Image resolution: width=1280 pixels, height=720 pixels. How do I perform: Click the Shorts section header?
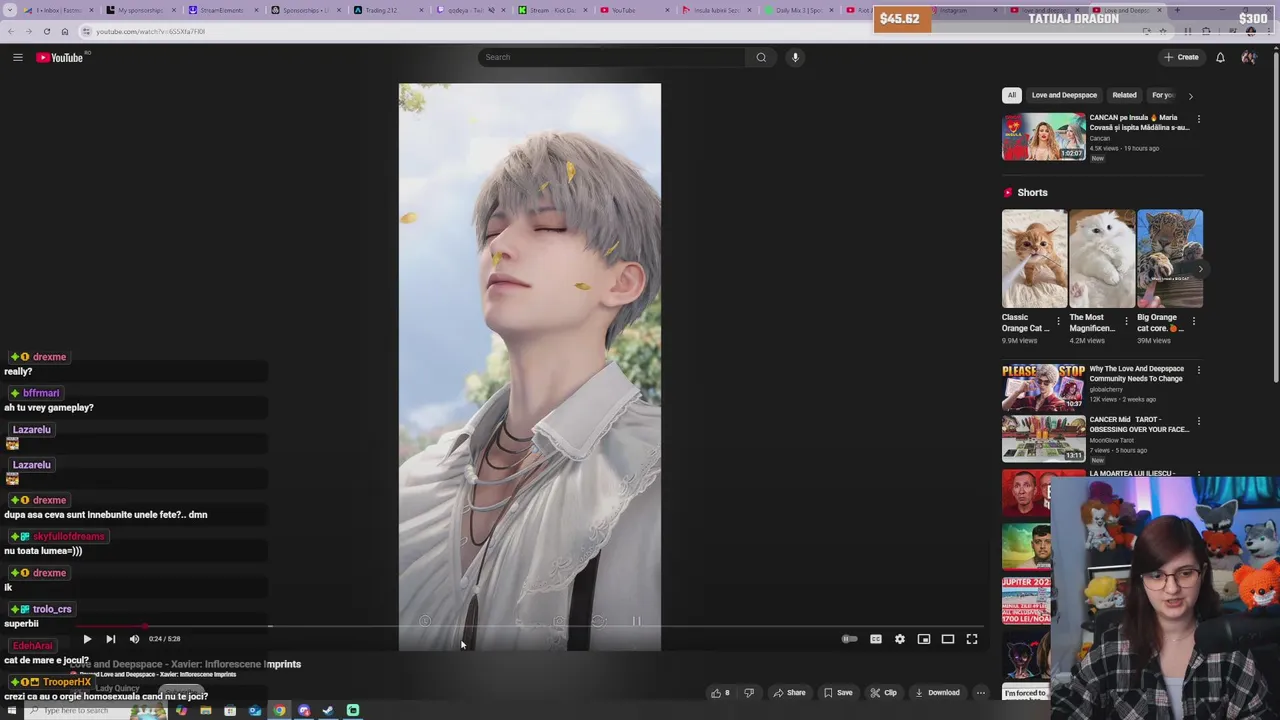(1032, 192)
